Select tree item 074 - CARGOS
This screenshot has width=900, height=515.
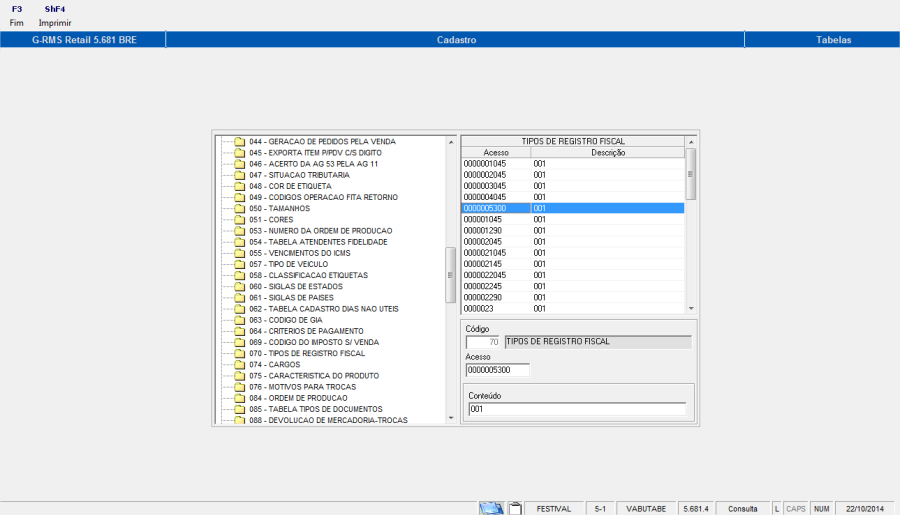click(274, 365)
